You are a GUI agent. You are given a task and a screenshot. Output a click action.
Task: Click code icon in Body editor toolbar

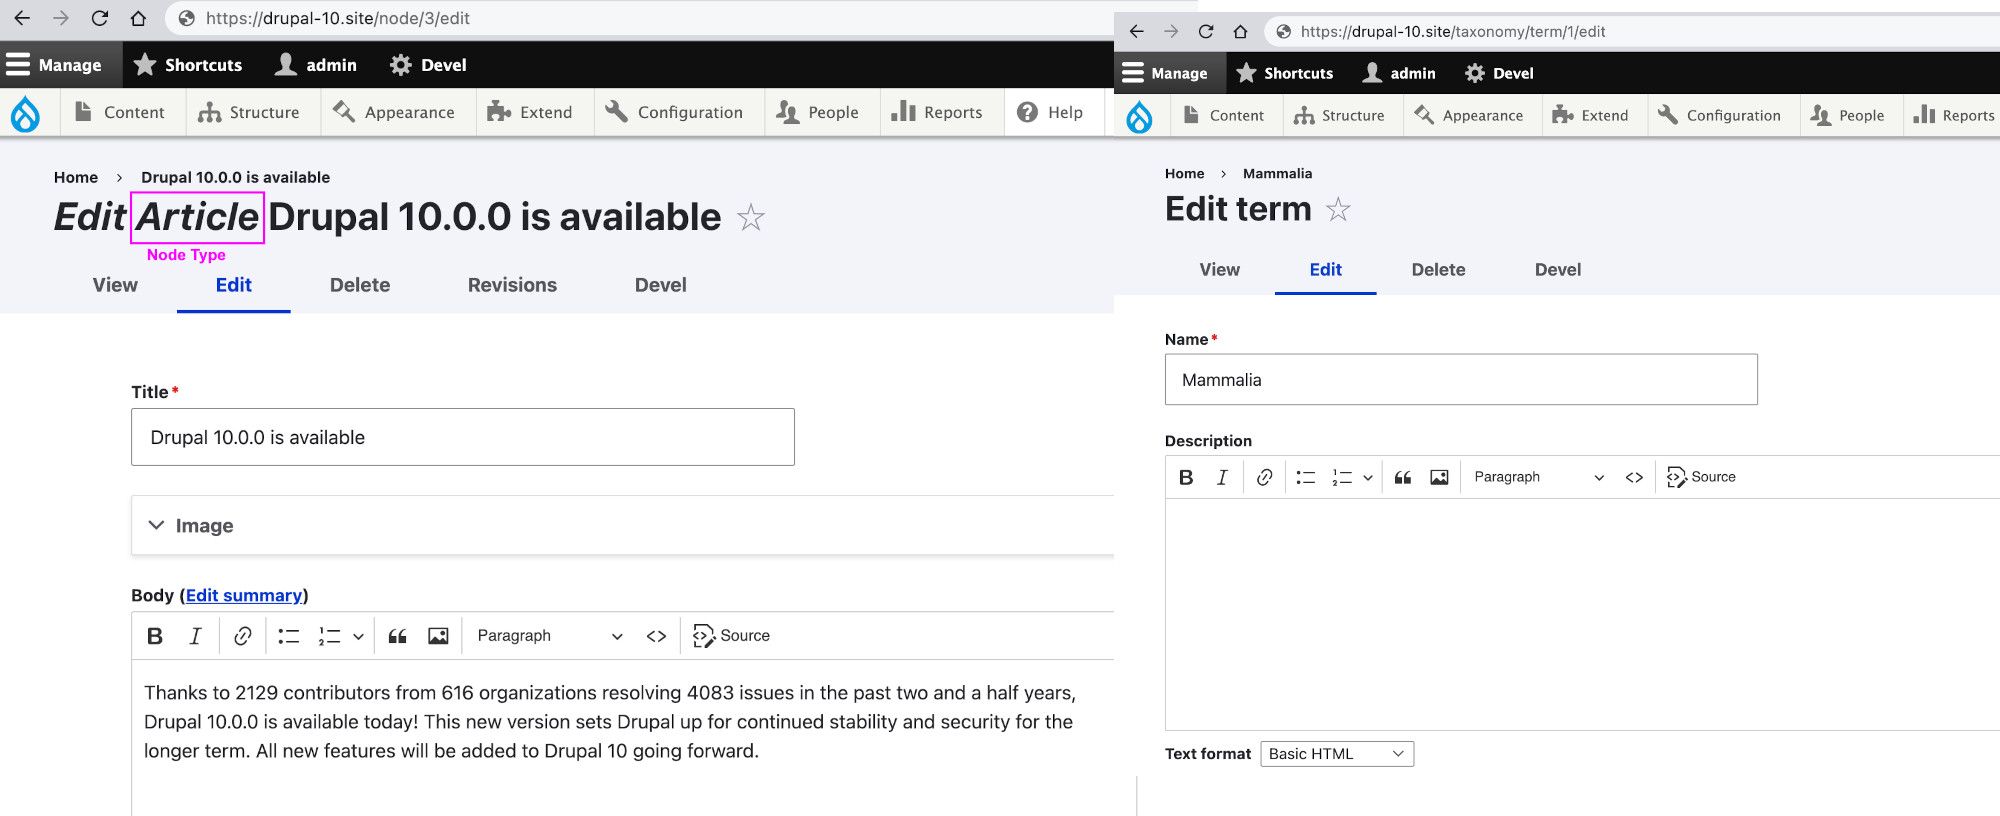[656, 636]
